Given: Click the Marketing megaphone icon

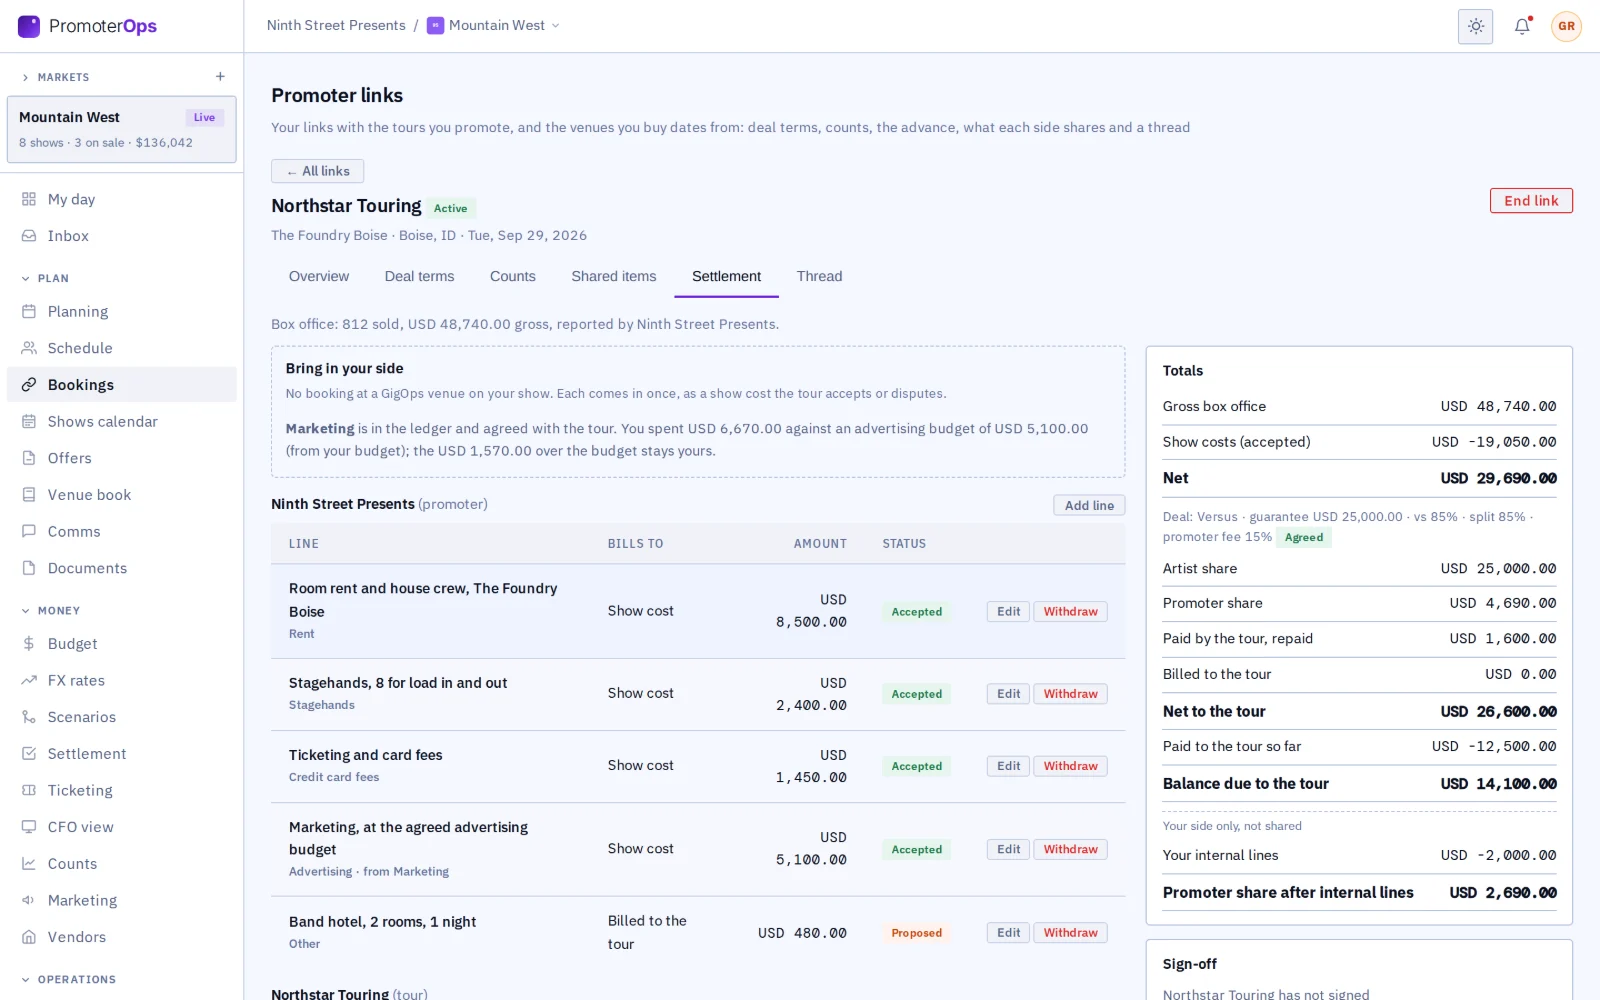Looking at the screenshot, I should pos(29,901).
